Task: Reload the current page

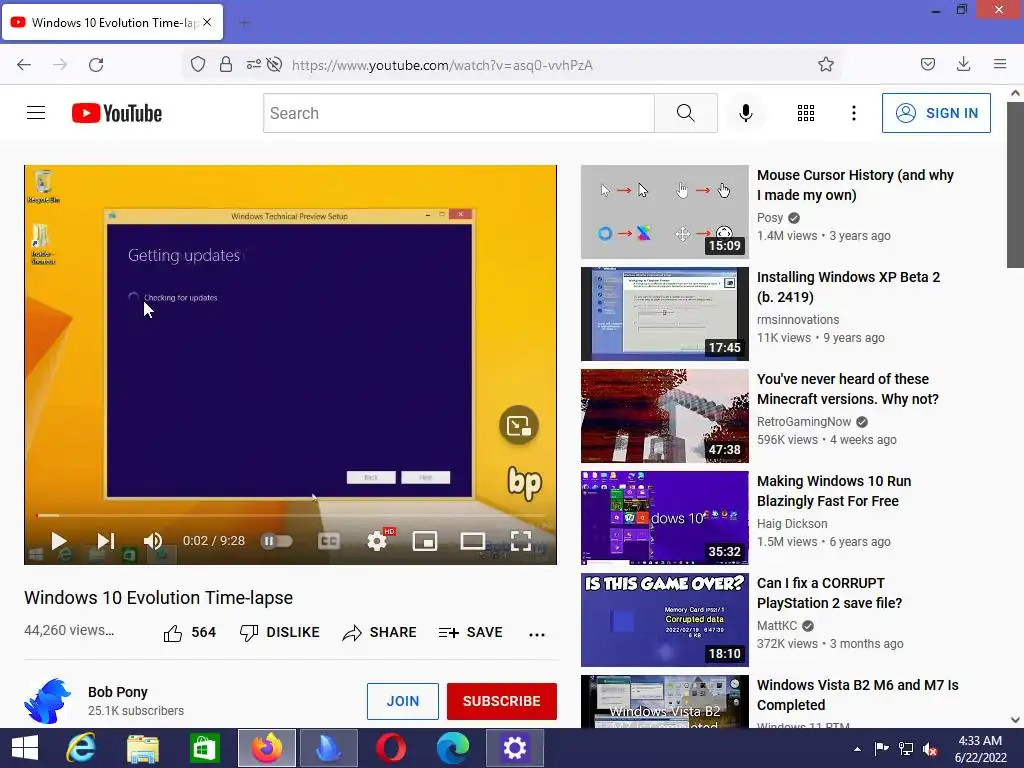Action: point(96,65)
